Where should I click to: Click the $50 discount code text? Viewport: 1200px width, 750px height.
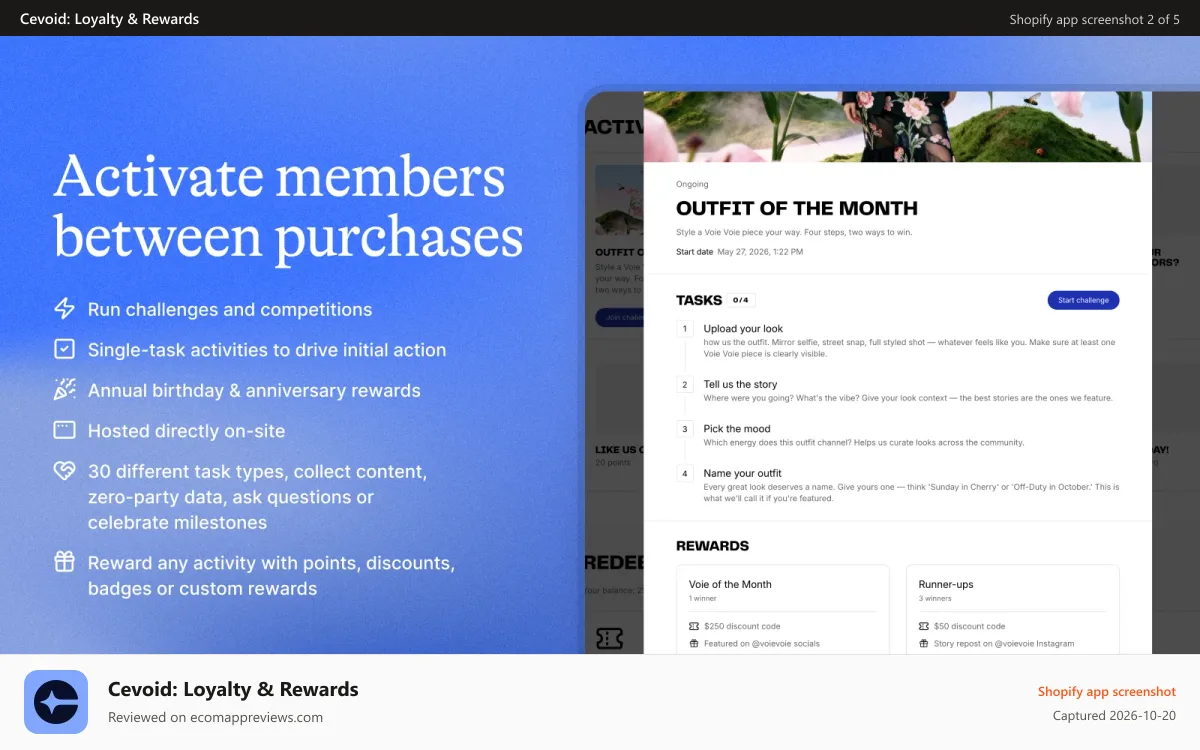pyautogui.click(x=970, y=626)
